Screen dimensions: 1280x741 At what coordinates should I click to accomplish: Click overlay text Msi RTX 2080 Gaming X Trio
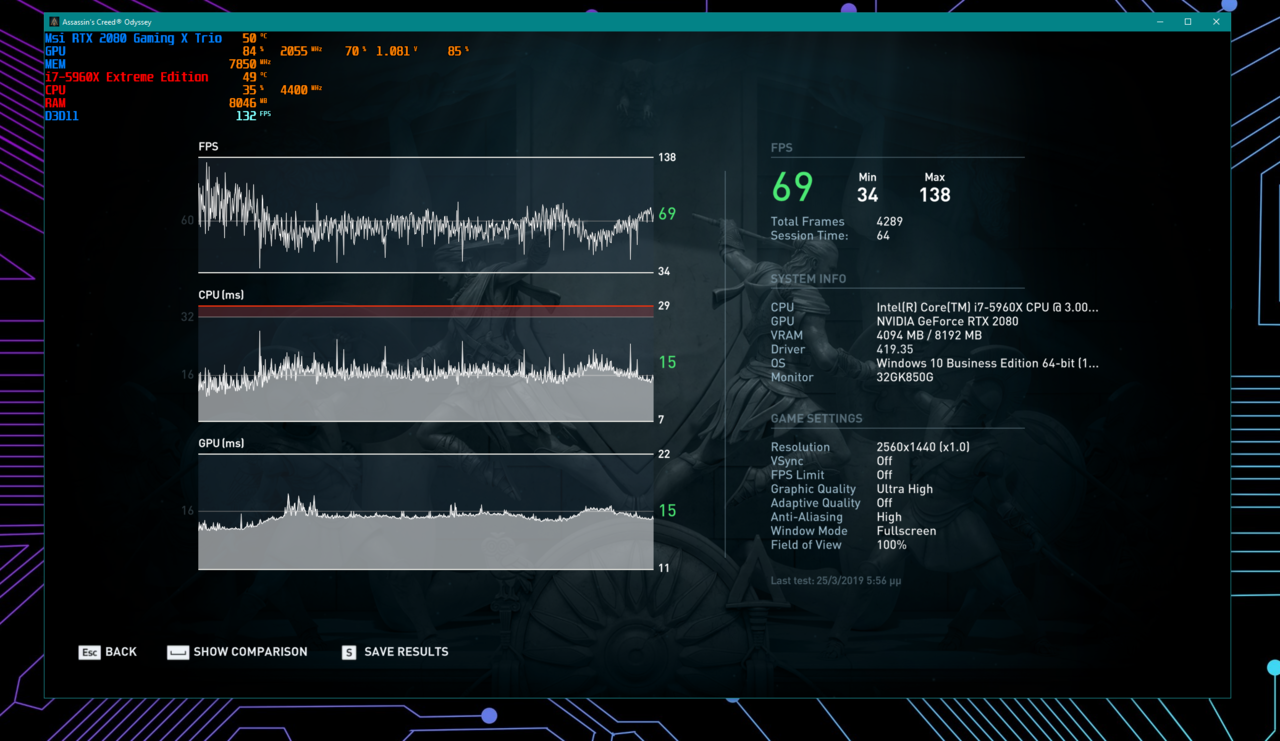tap(133, 38)
